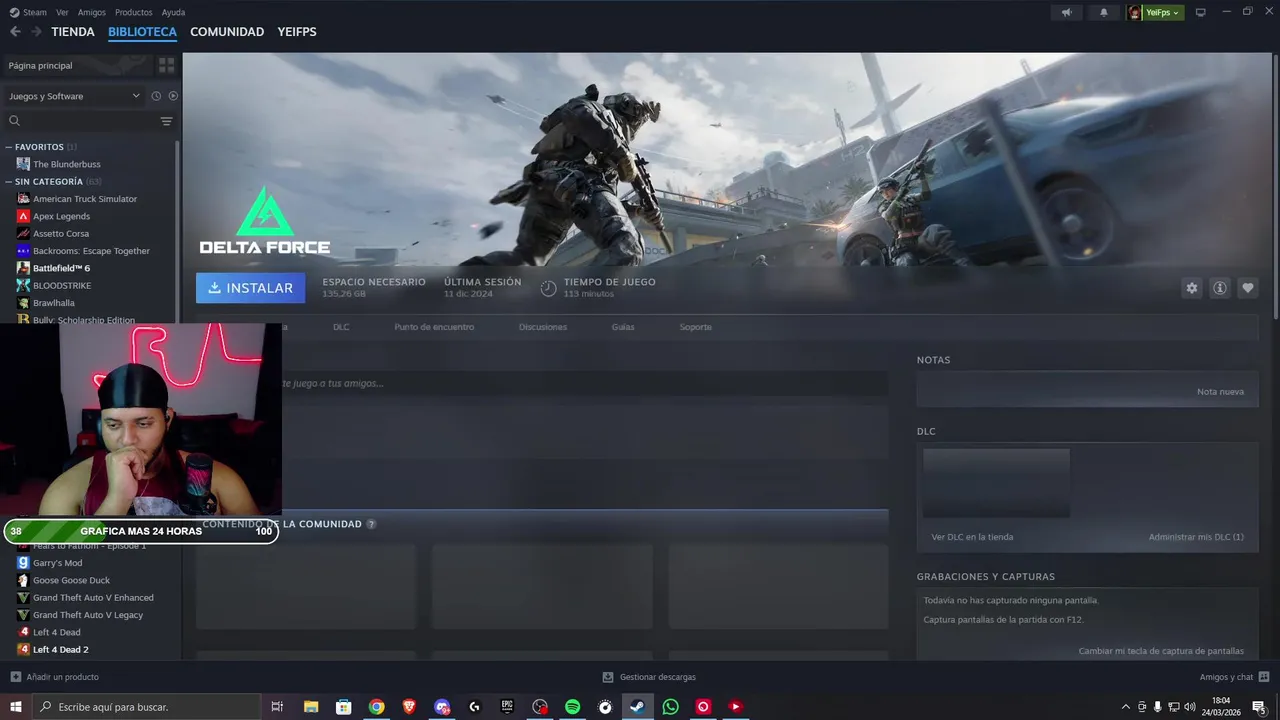Add Delta Force to favorites heart

(x=1247, y=288)
